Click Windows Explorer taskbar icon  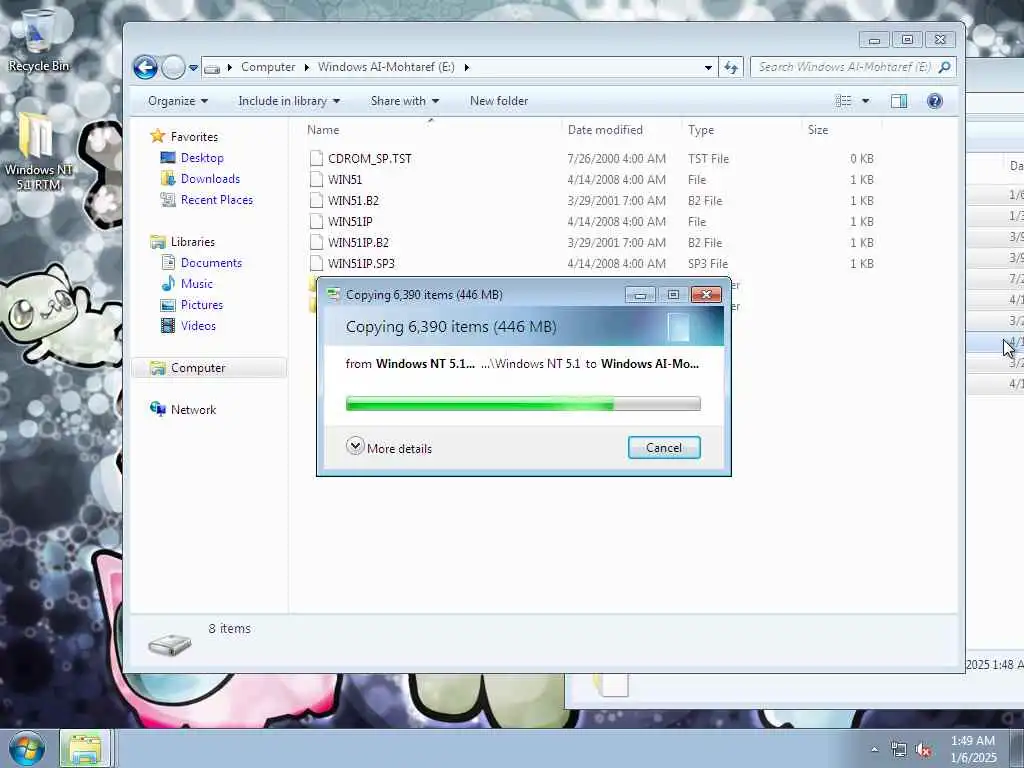(85, 748)
